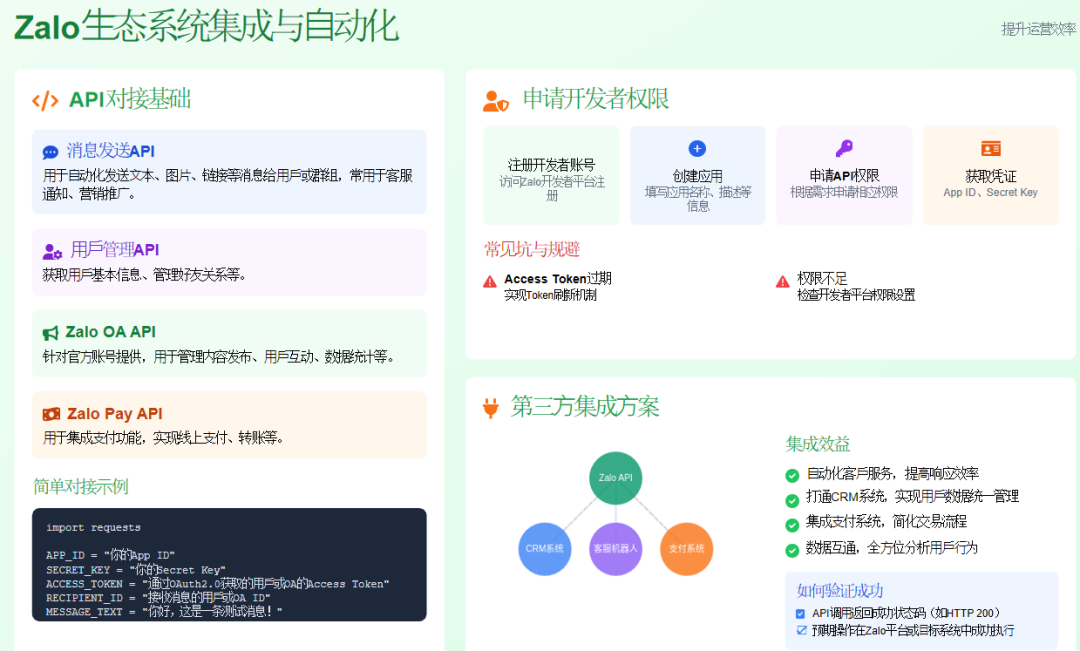
Task: Click the ID card icon on 获取凭证 card
Action: pyautogui.click(x=990, y=150)
